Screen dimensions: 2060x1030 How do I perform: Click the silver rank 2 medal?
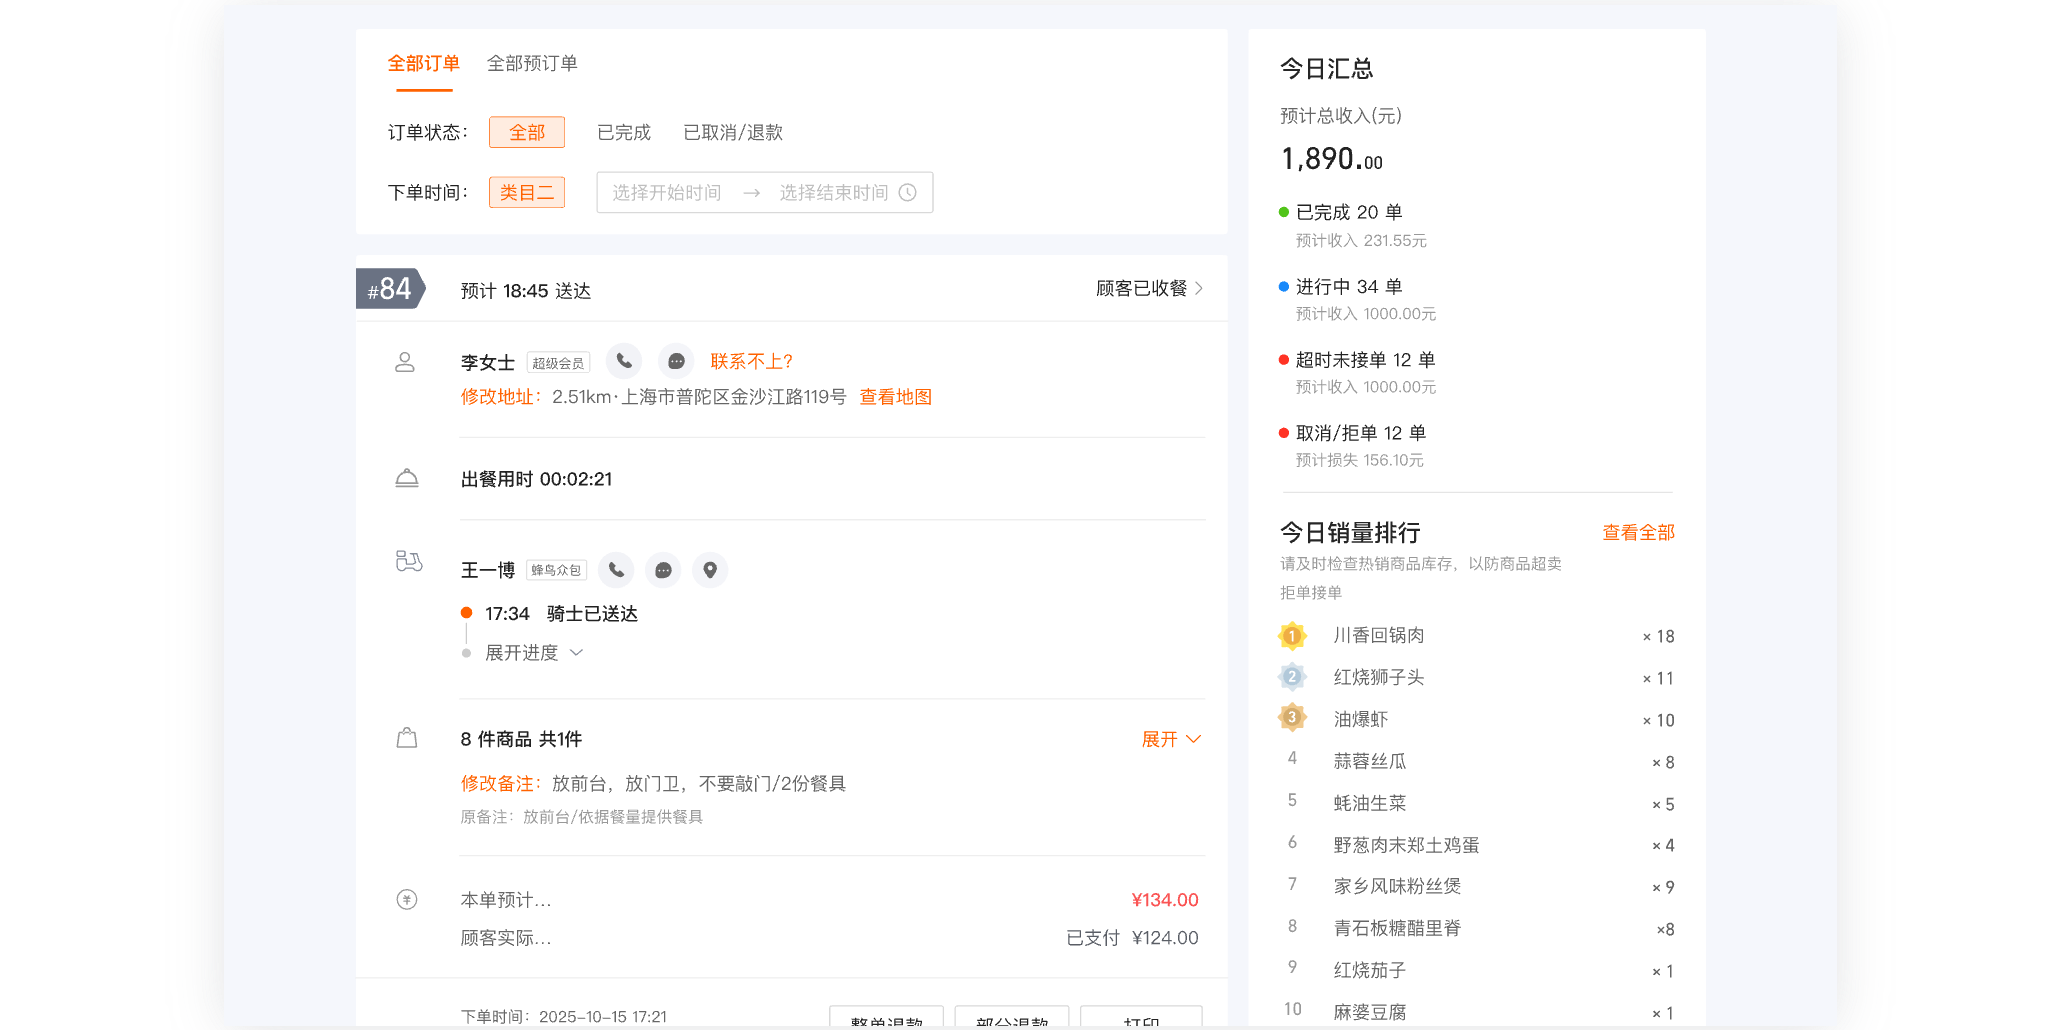coord(1292,677)
